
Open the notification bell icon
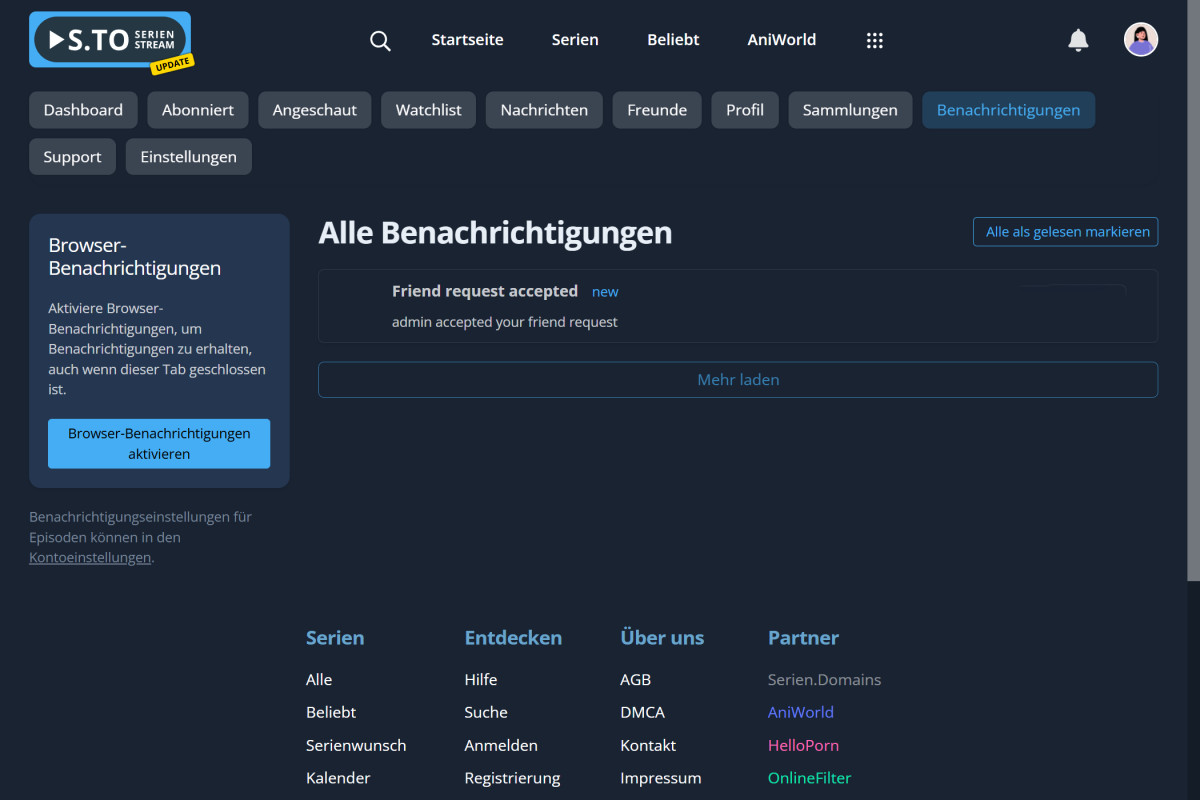[1078, 40]
